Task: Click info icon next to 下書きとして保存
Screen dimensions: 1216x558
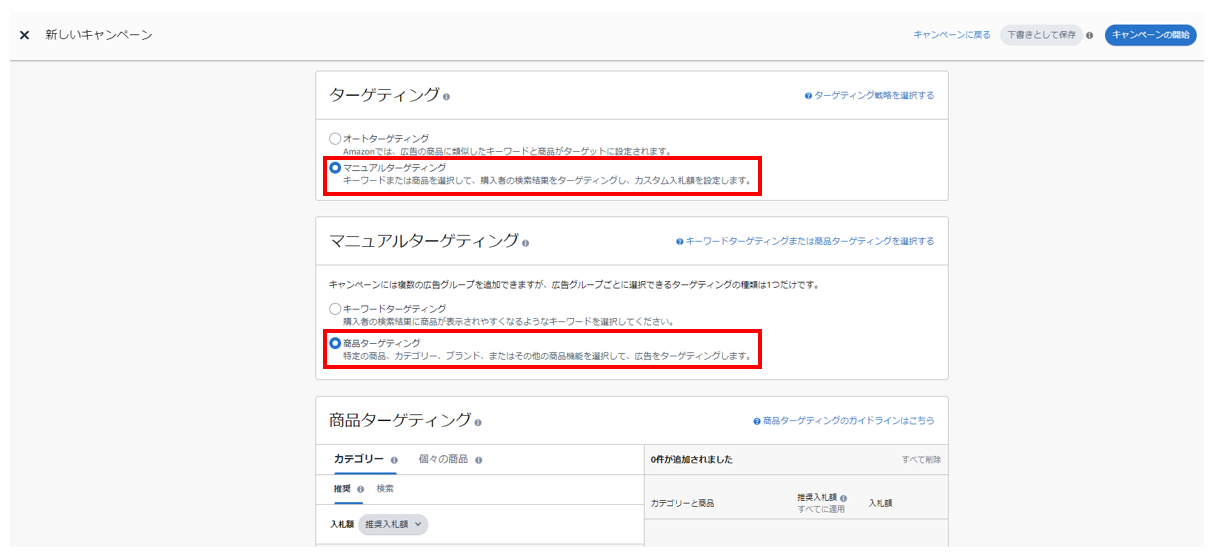Action: (x=1090, y=35)
